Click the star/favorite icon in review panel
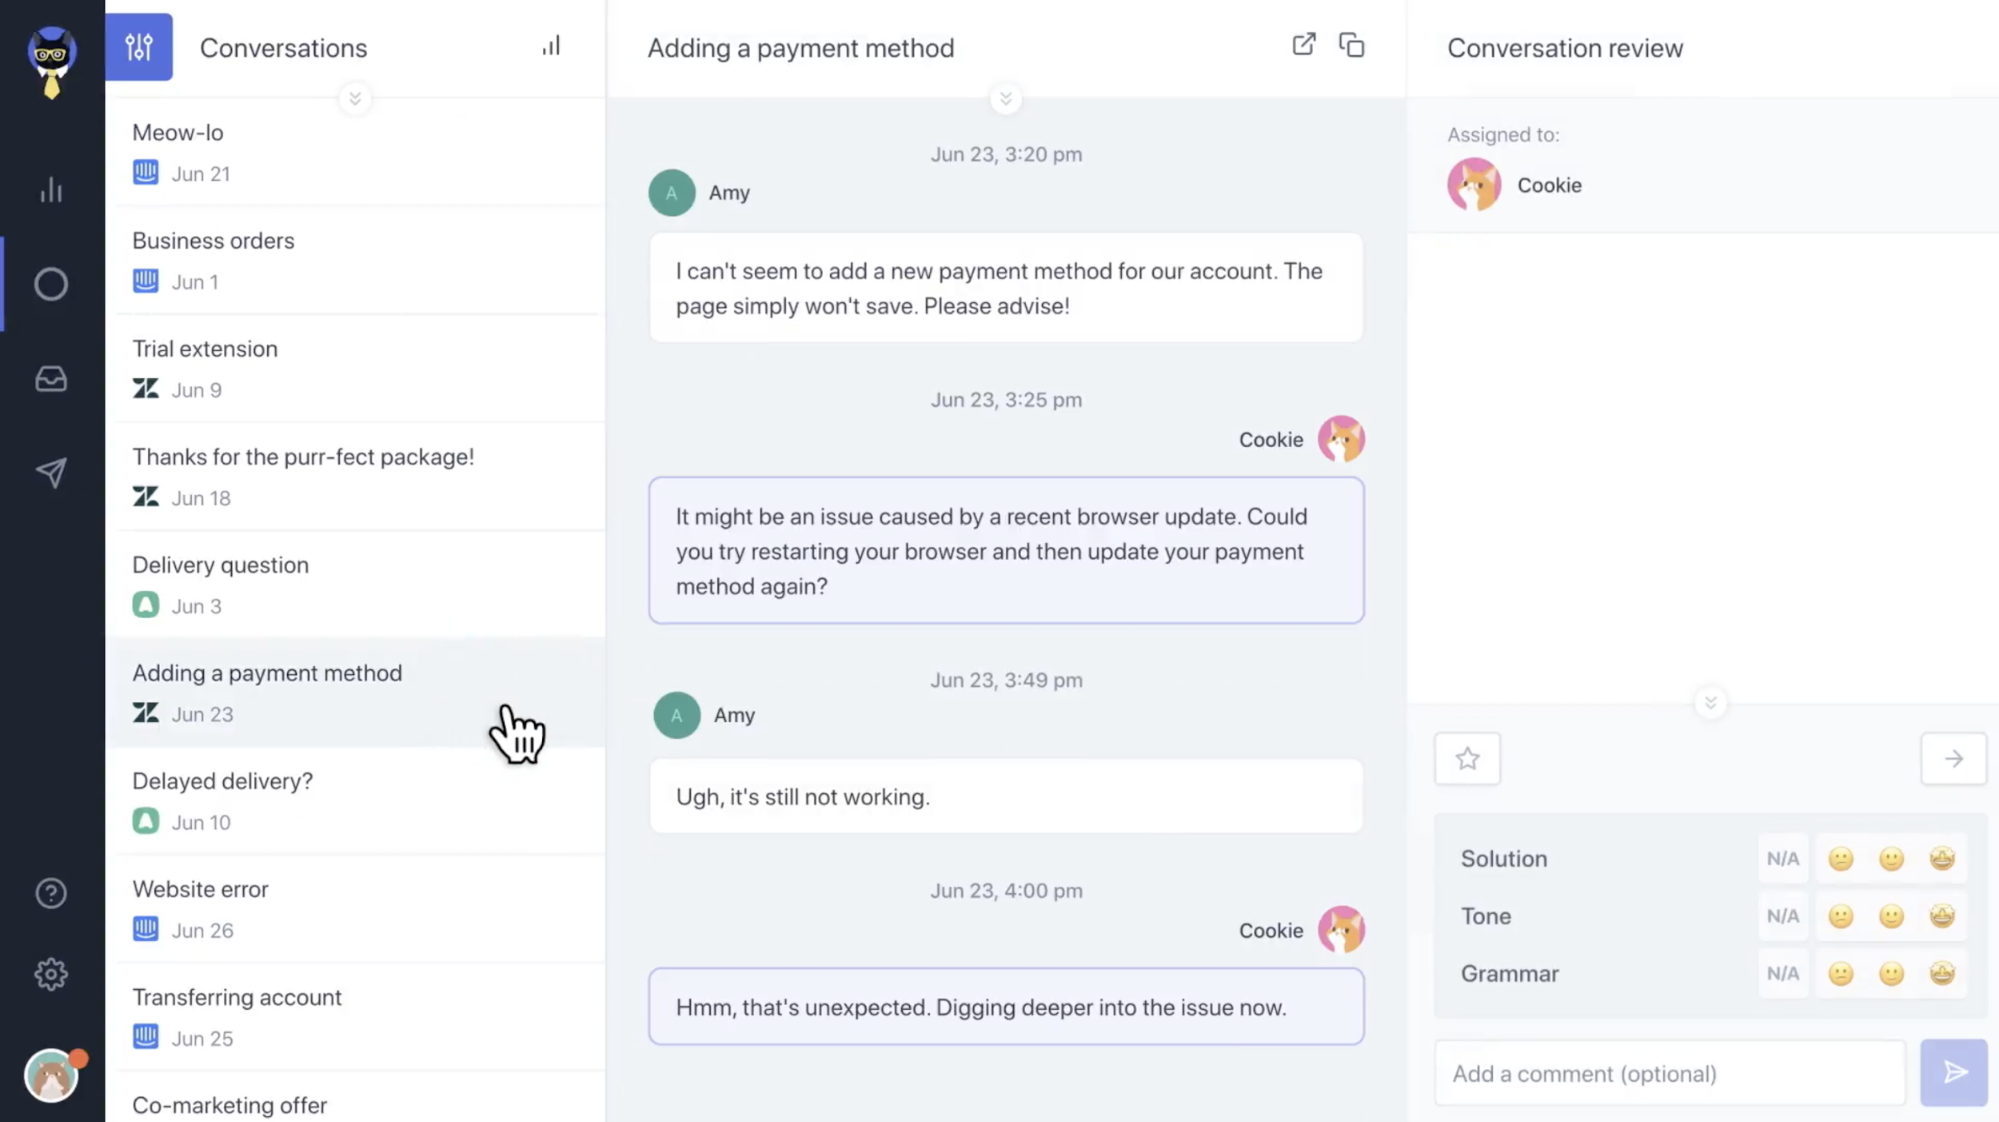The width and height of the screenshot is (1999, 1122). click(1468, 757)
